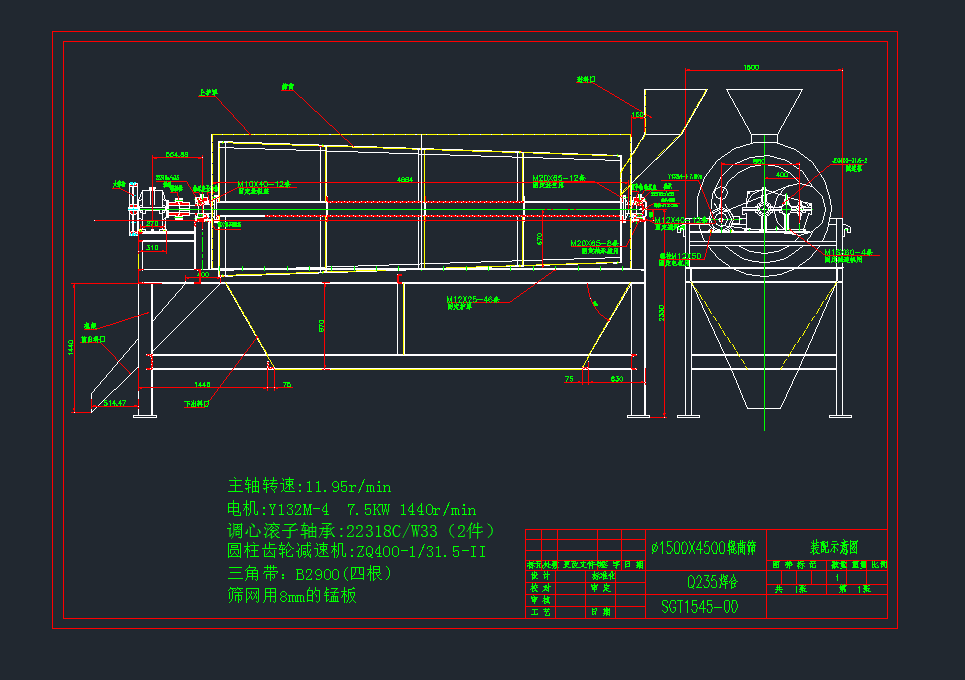
Task: Select the Q235焊合 material cell
Action: [x=706, y=580]
